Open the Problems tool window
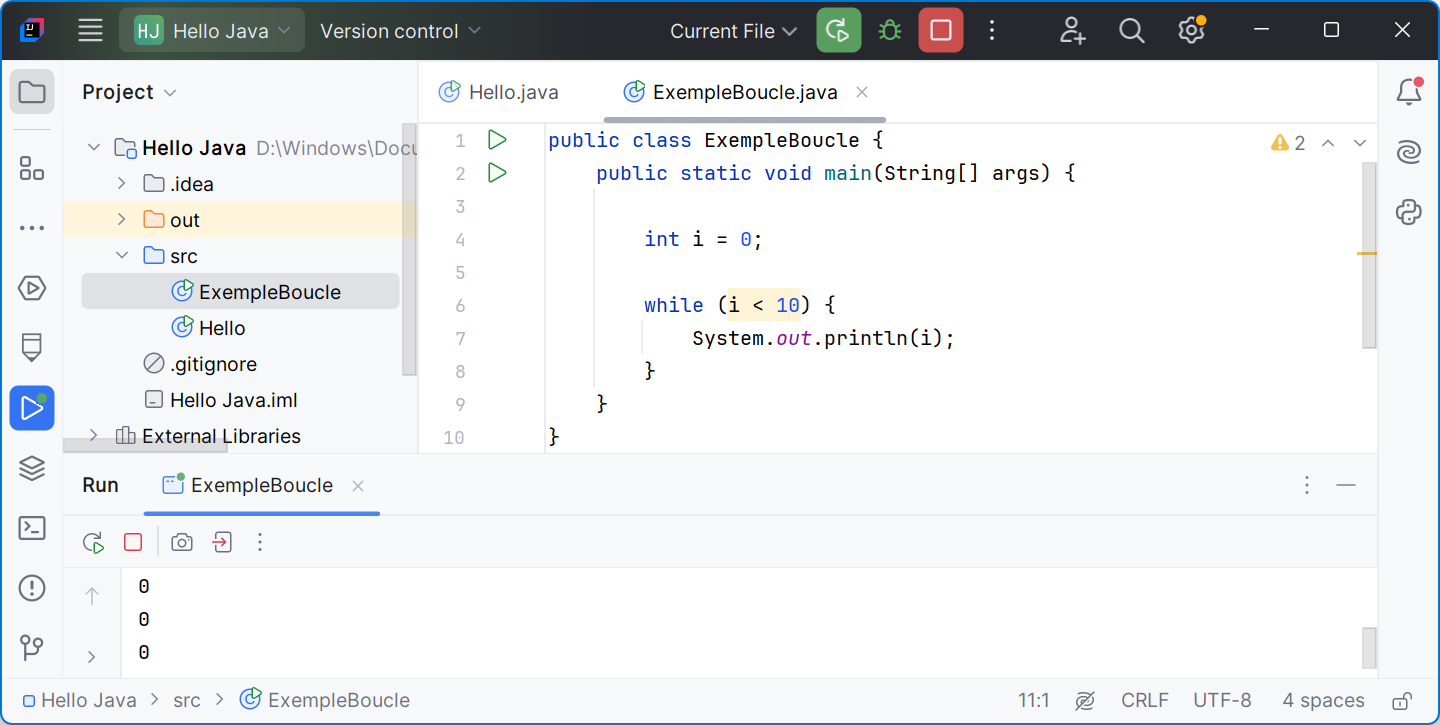Image resolution: width=1440 pixels, height=725 pixels. (x=32, y=587)
